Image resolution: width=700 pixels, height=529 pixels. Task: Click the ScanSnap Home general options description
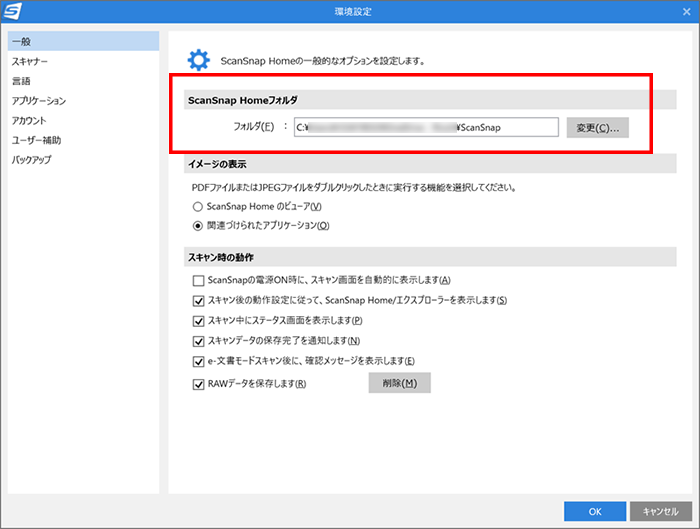coord(322,61)
